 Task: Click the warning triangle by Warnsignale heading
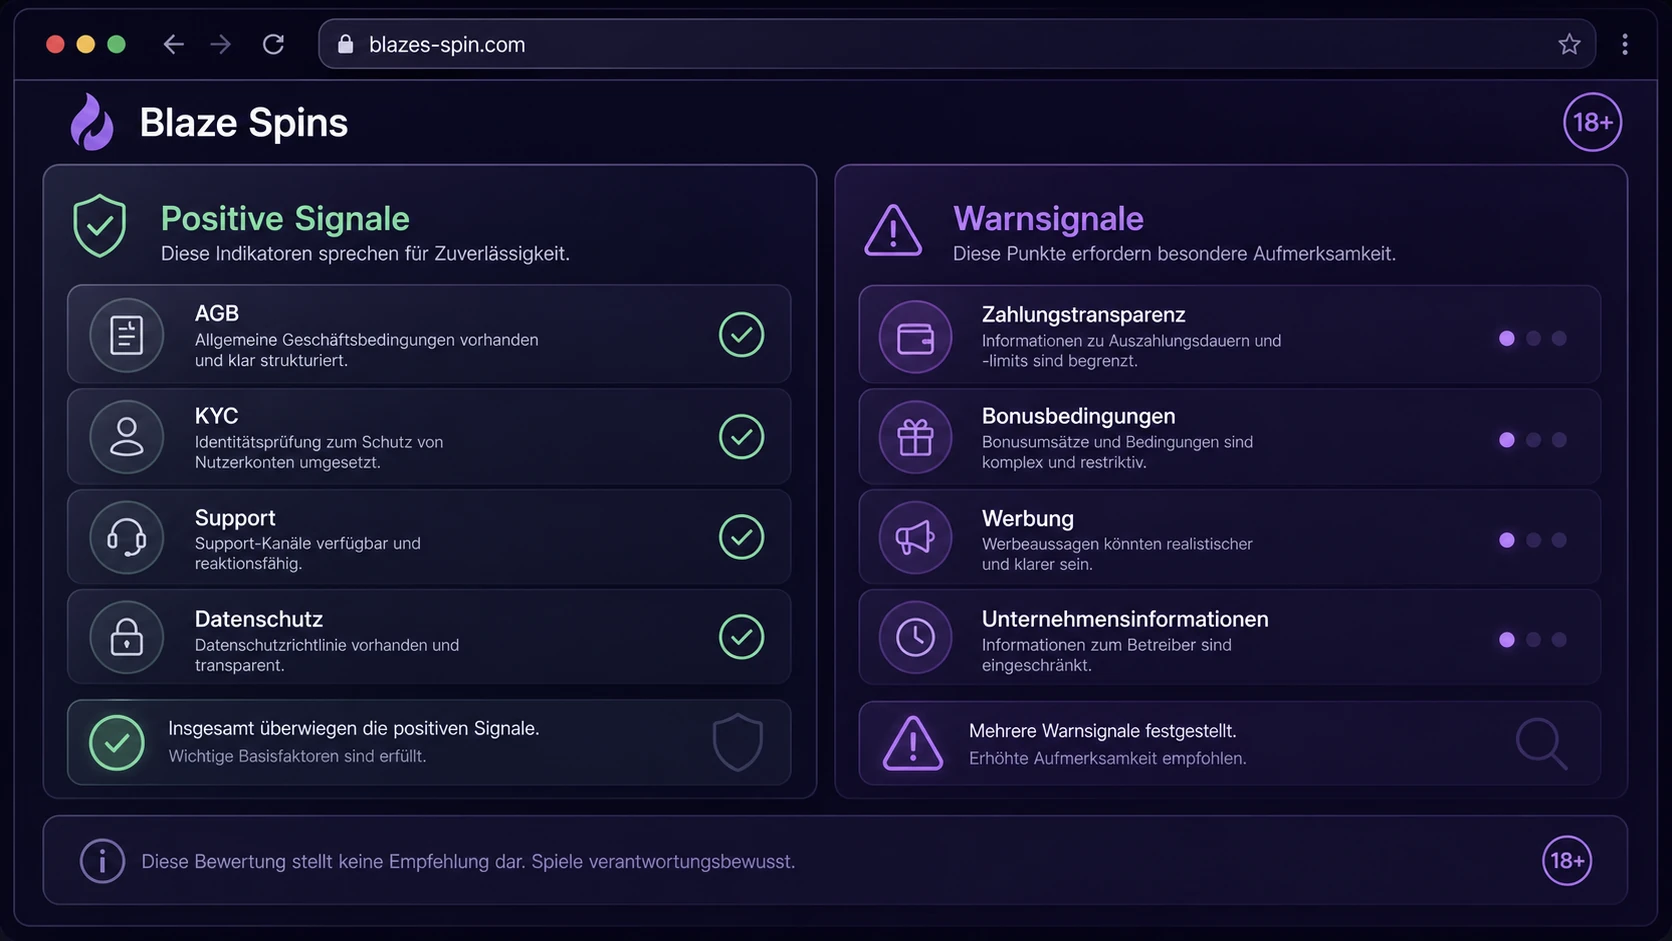coord(893,230)
